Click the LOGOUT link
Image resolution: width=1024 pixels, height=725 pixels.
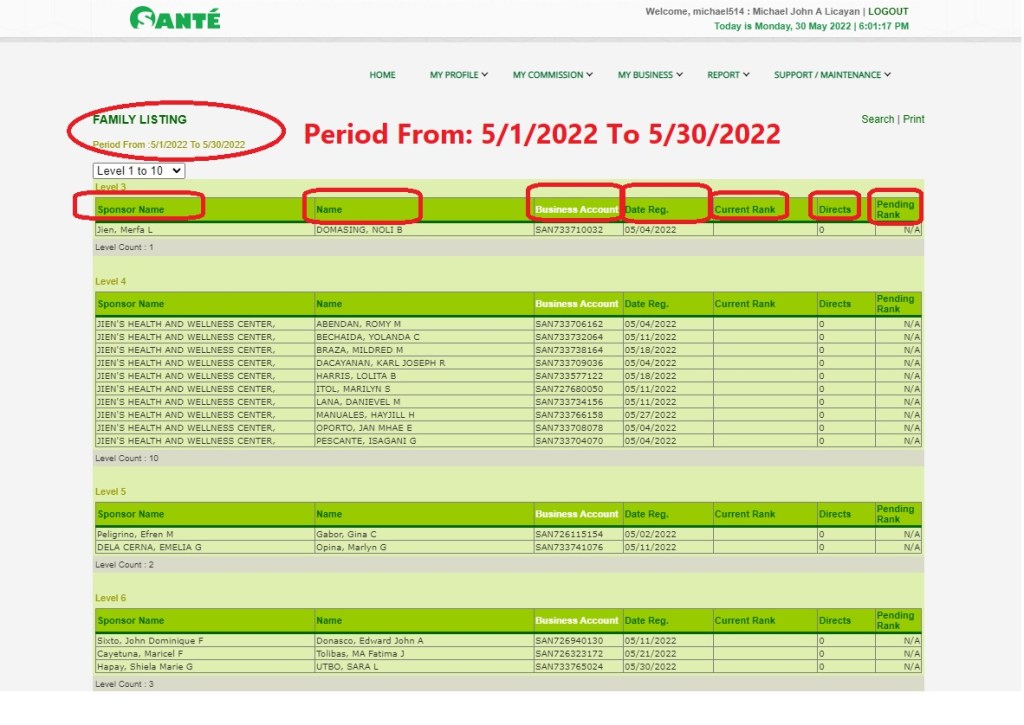click(888, 12)
